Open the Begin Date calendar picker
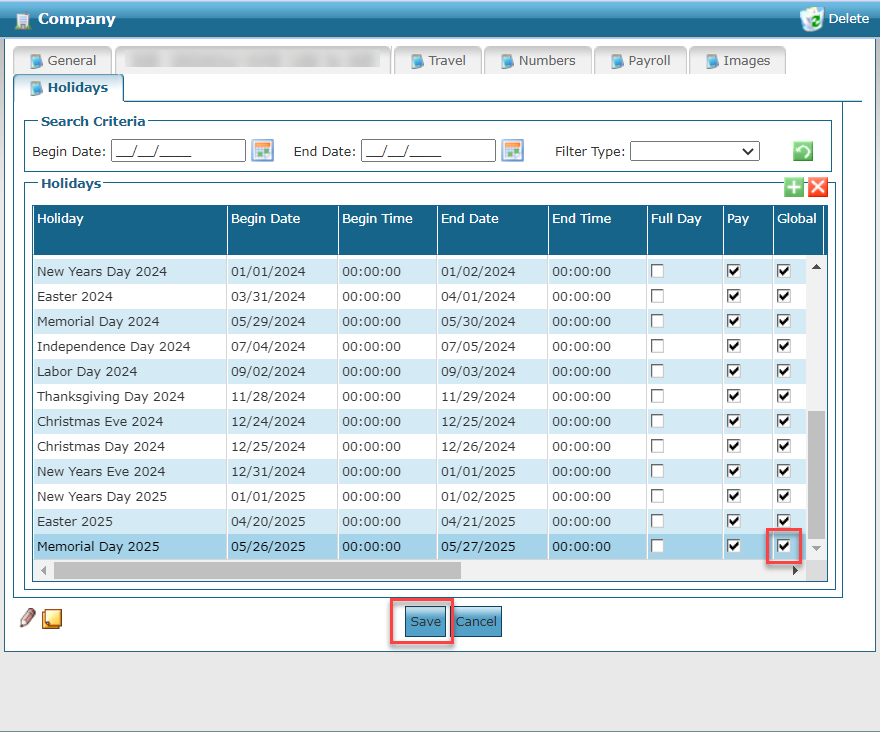880x732 pixels. point(262,151)
